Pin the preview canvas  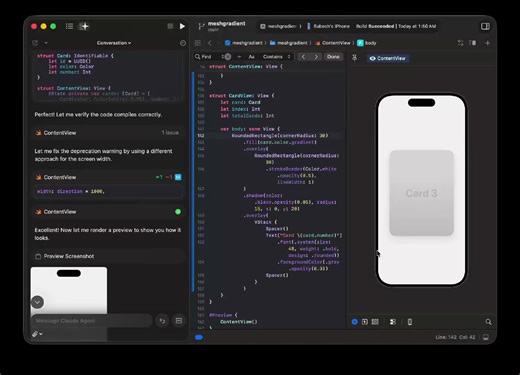tap(354, 58)
